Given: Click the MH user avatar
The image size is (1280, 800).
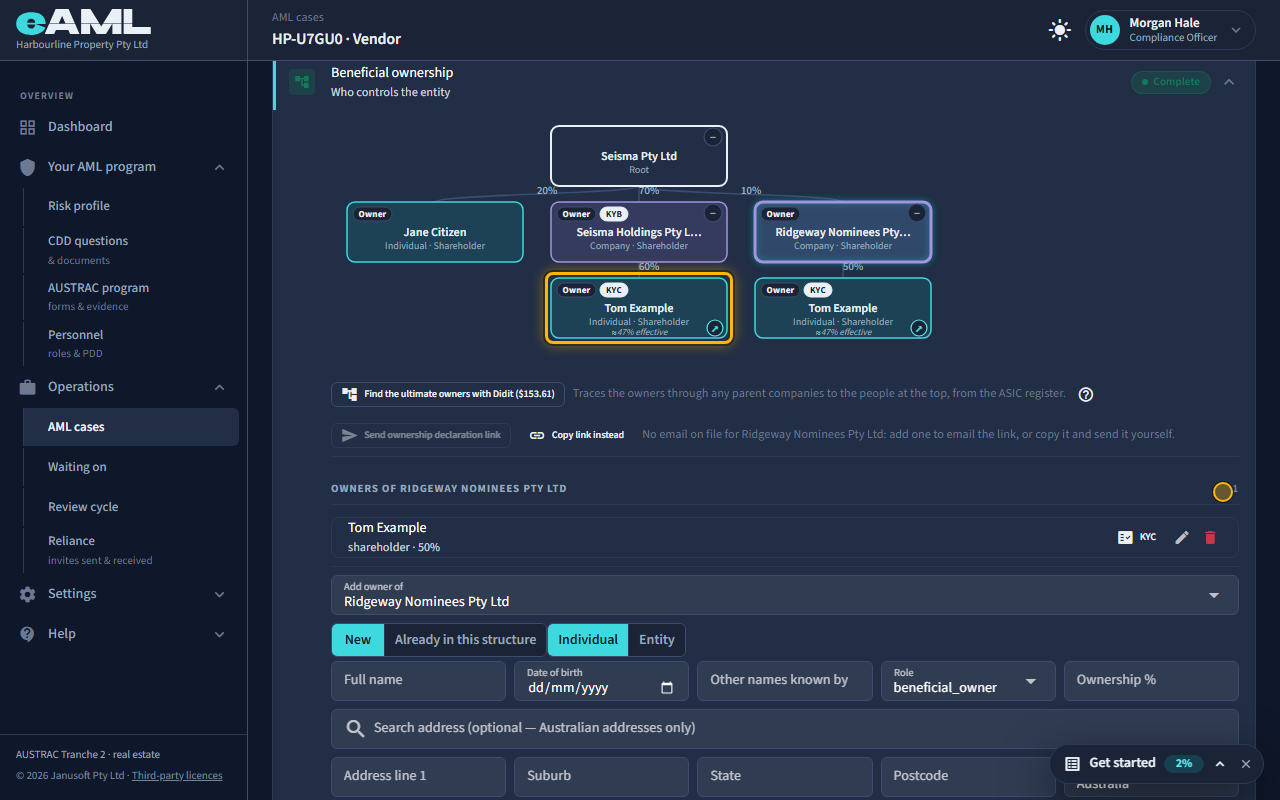Looking at the screenshot, I should 1104,30.
